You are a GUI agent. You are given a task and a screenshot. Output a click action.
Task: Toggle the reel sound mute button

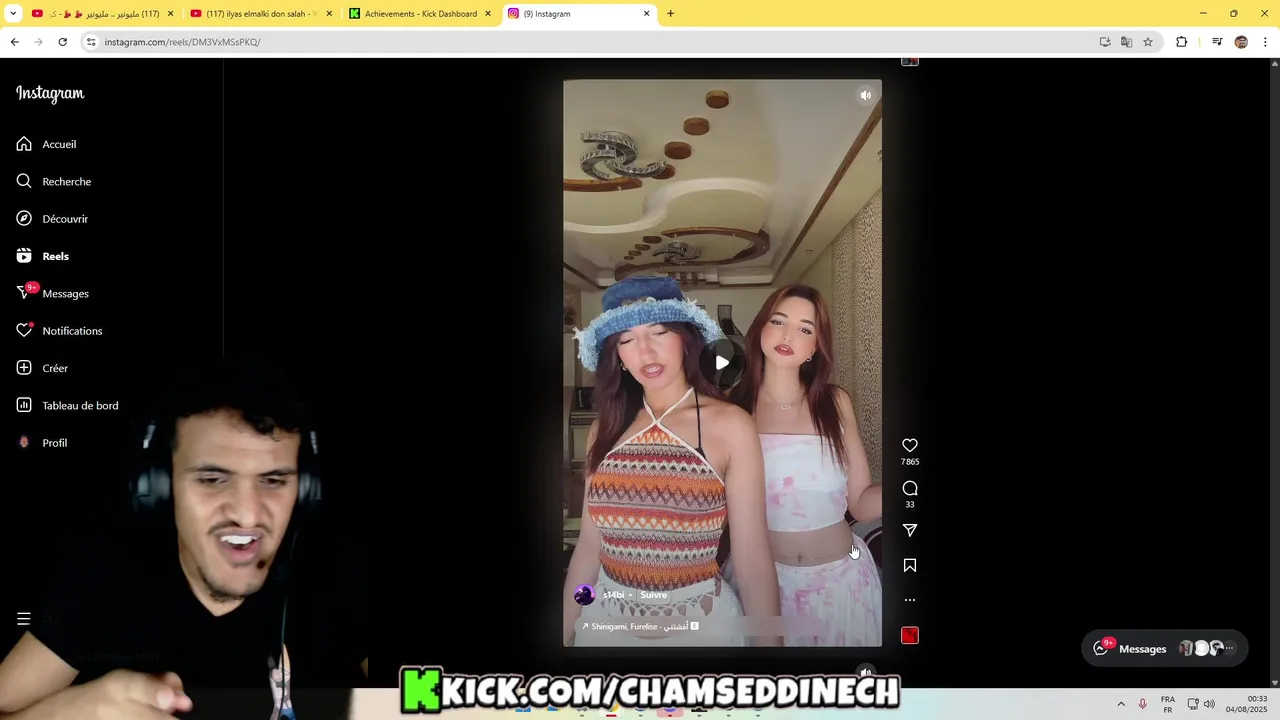[x=866, y=95]
